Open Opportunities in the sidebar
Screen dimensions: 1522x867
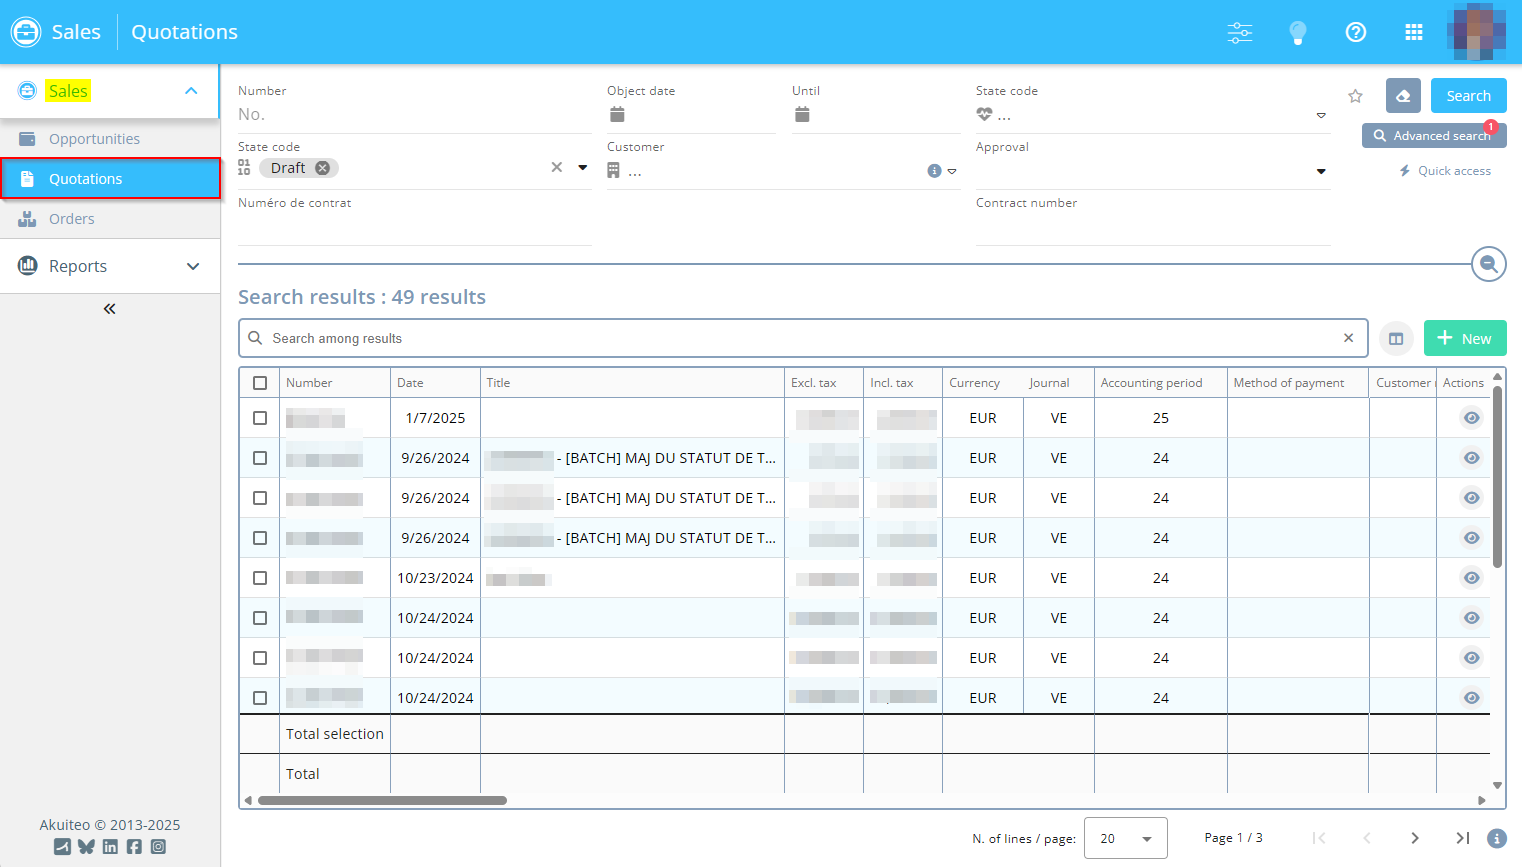click(x=94, y=139)
